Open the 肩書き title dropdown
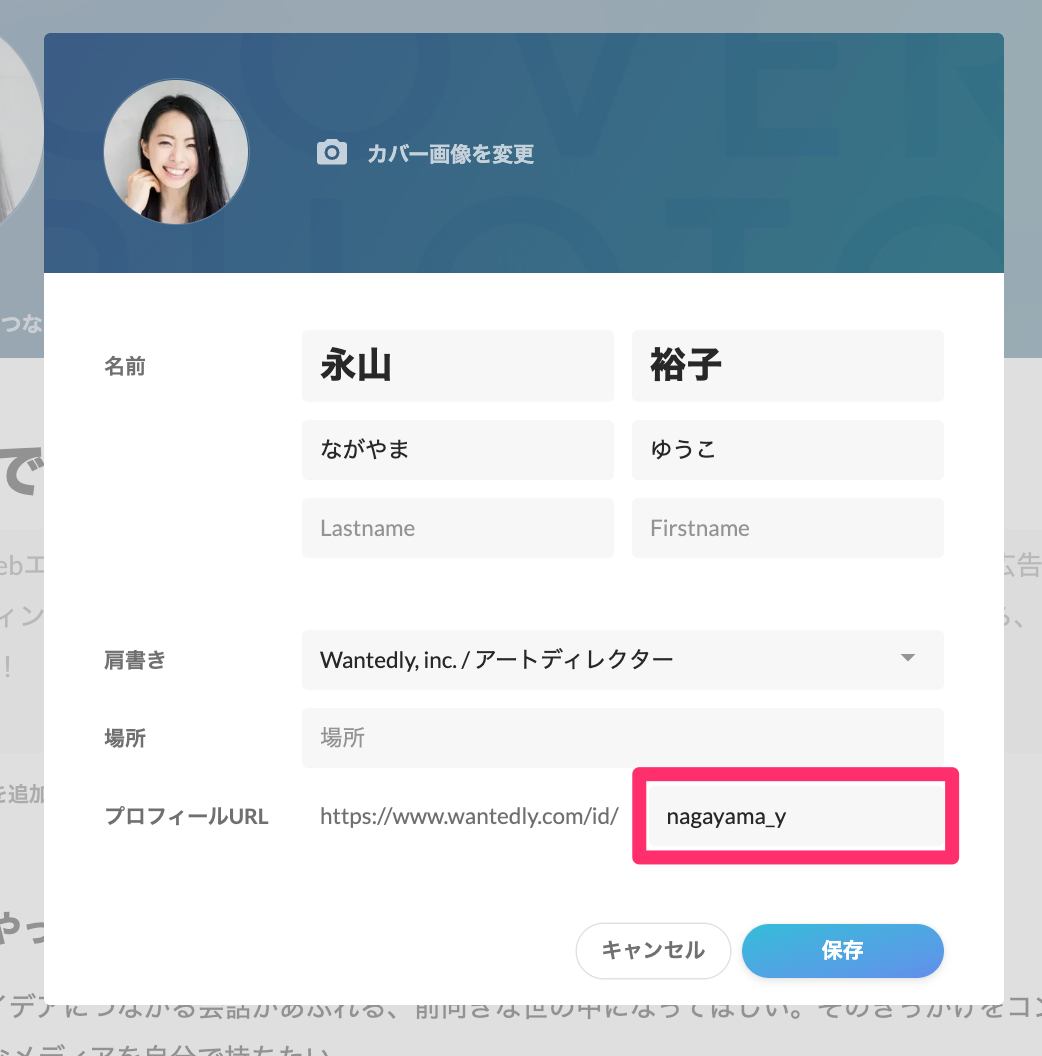 [622, 660]
